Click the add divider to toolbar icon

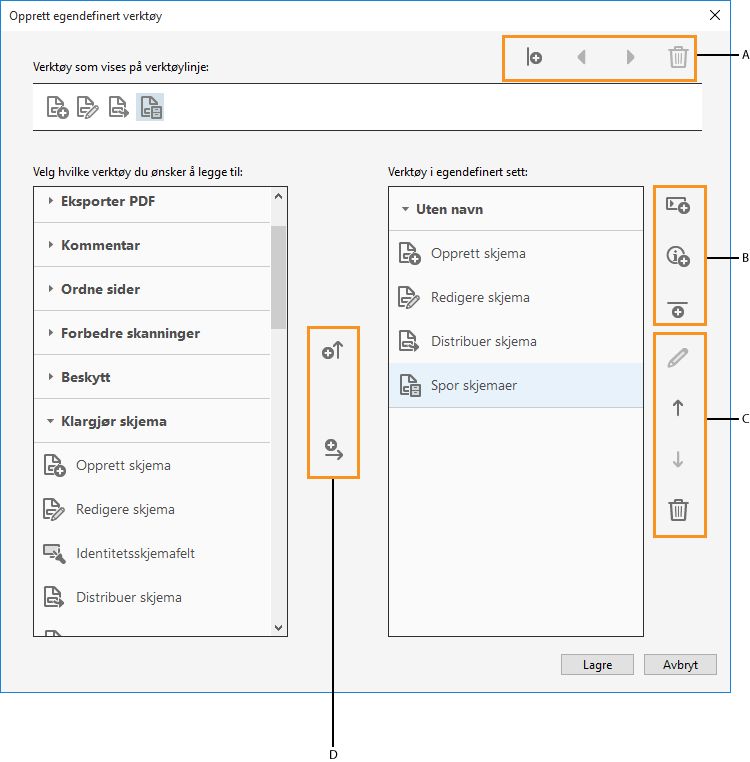(x=535, y=57)
